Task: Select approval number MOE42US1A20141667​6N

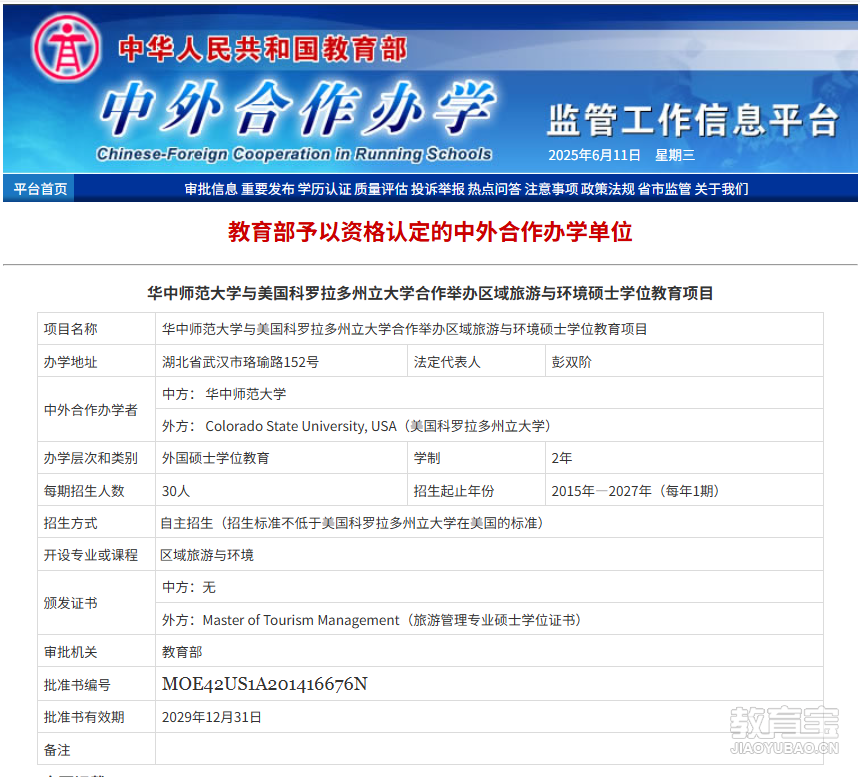Action: (264, 684)
